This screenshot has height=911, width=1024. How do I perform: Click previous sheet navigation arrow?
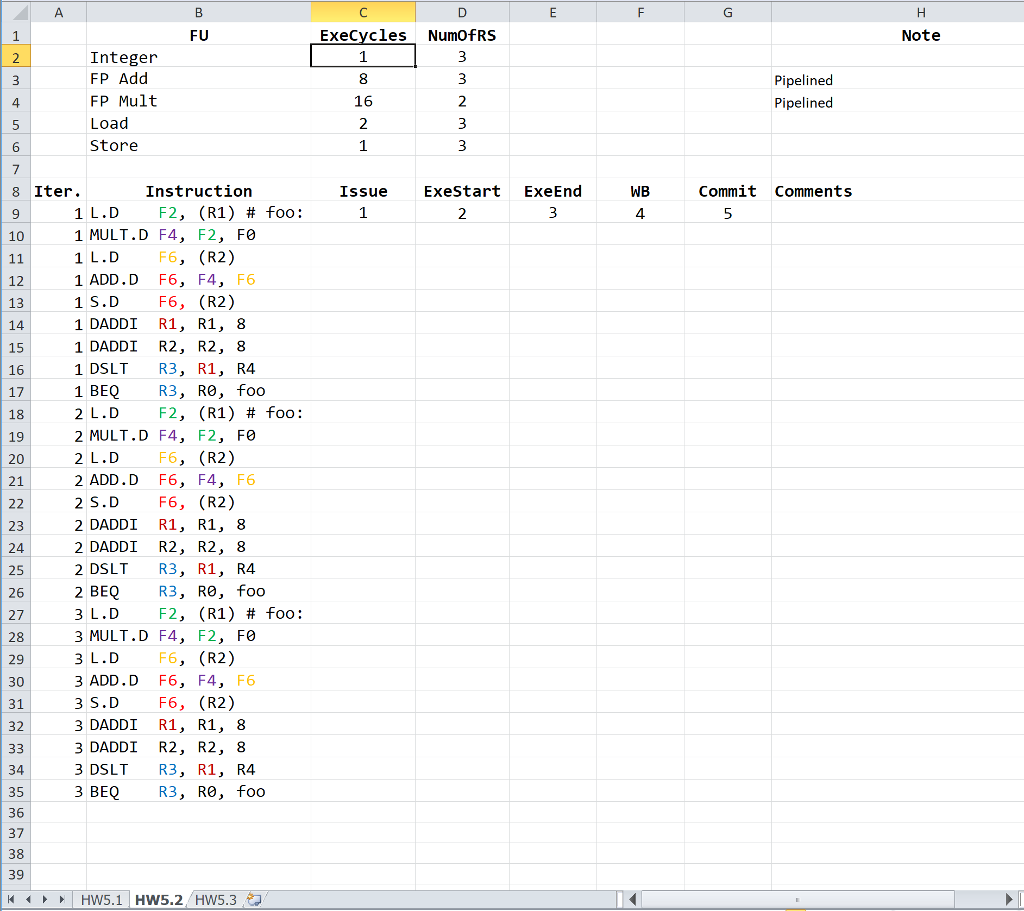point(26,900)
